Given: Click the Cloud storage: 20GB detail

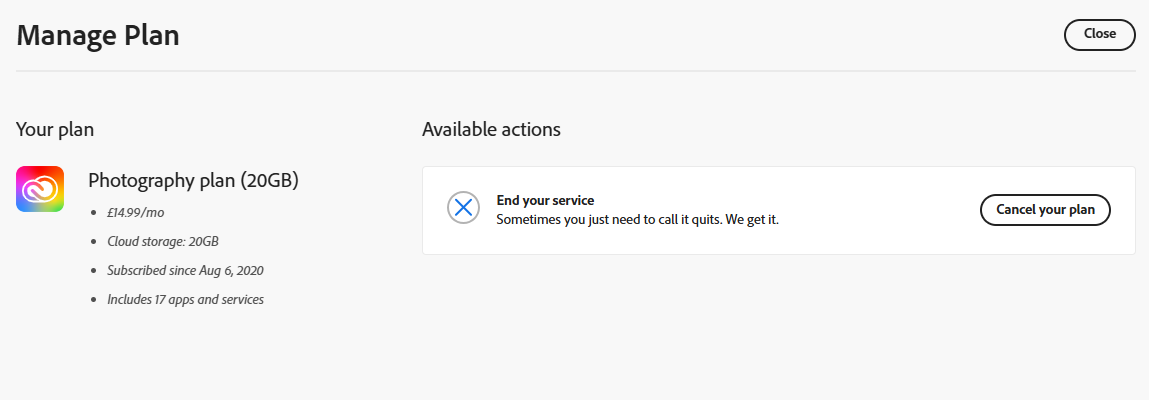Looking at the screenshot, I should pos(163,241).
